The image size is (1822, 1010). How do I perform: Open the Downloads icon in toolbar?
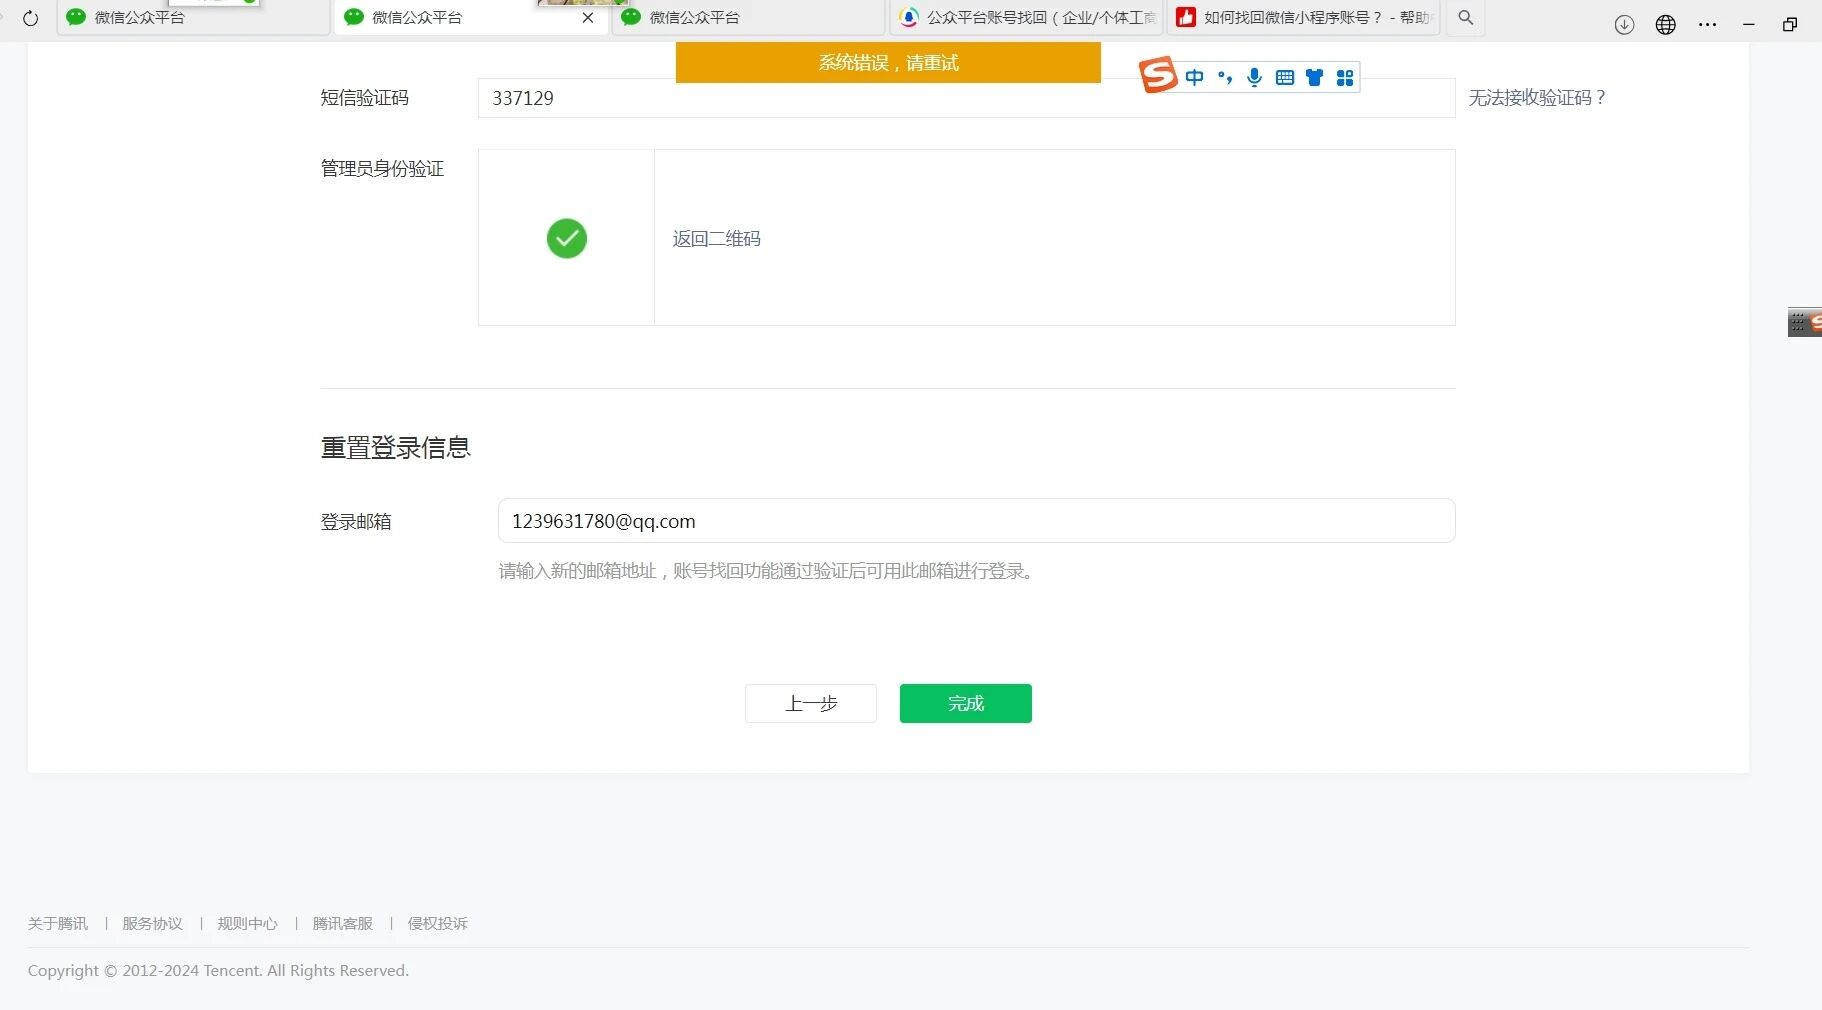tap(1624, 24)
